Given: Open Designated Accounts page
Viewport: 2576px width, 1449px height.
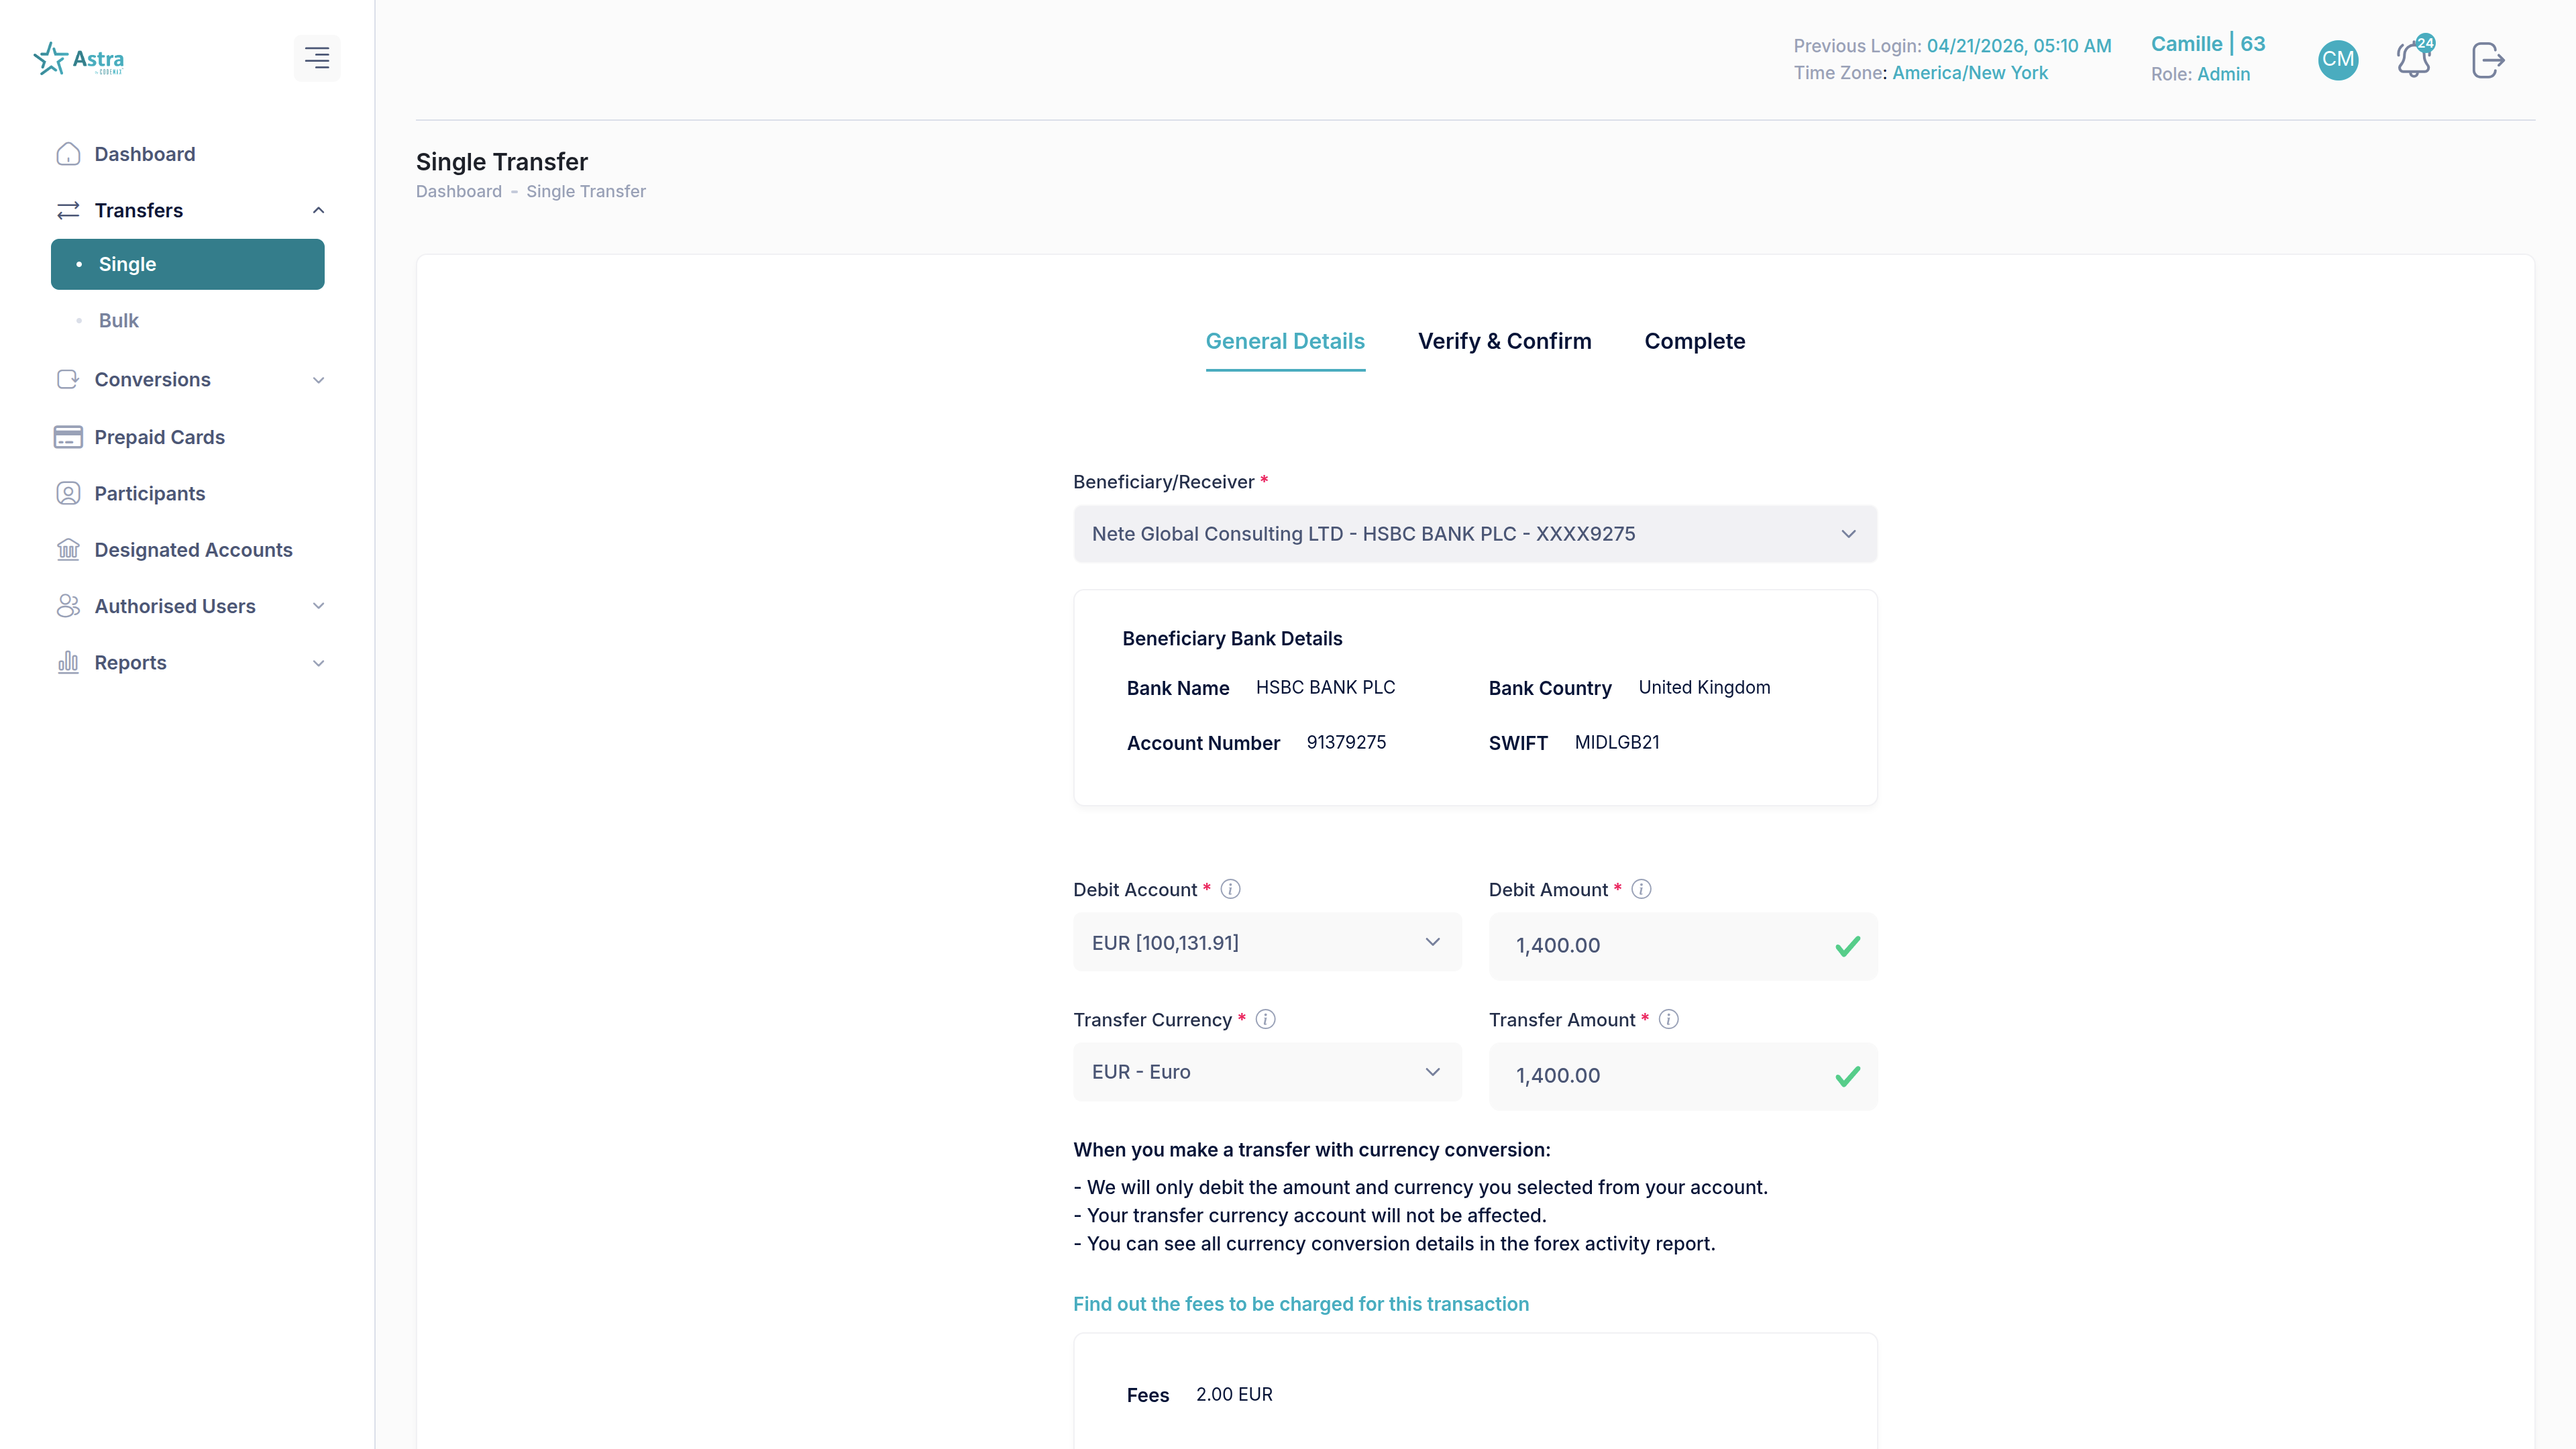Looking at the screenshot, I should [194, 549].
